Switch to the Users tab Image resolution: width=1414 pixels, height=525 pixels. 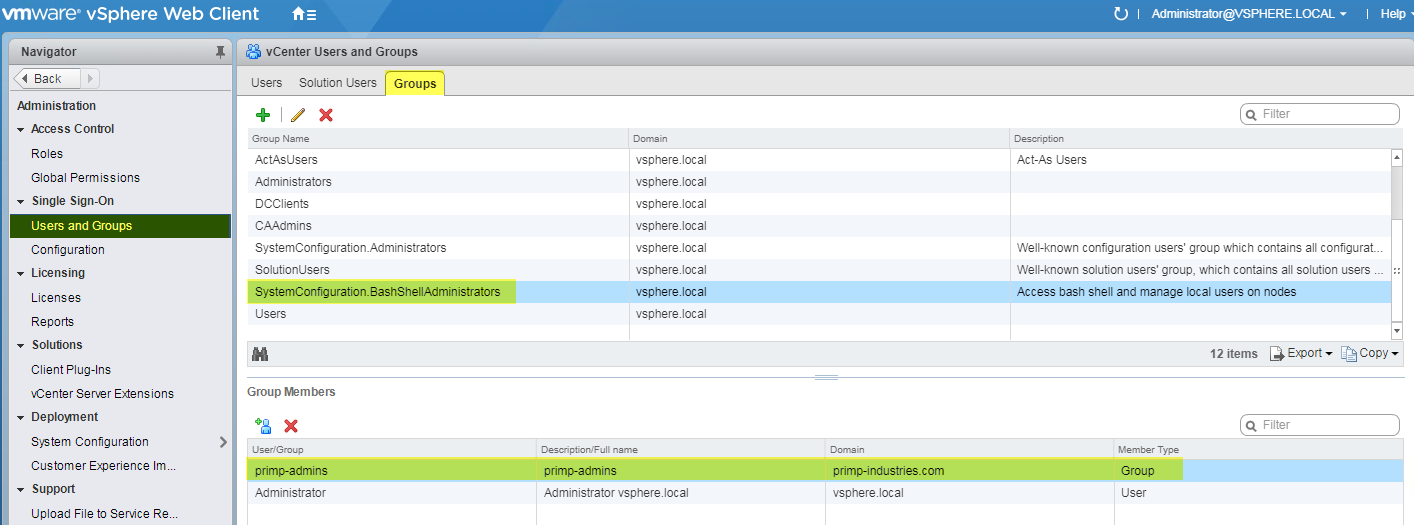(266, 83)
